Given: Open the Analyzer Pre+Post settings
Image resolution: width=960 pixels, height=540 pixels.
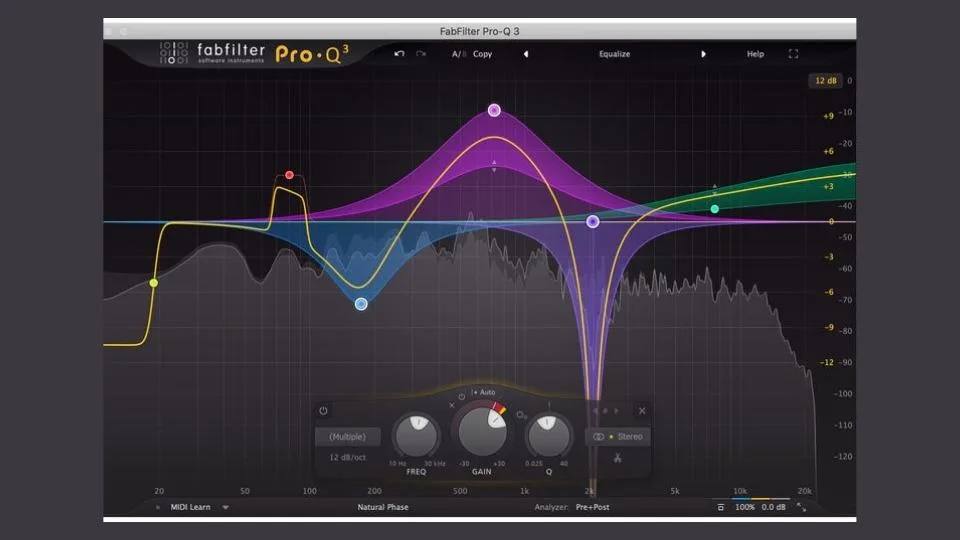Looking at the screenshot, I should pyautogui.click(x=592, y=507).
